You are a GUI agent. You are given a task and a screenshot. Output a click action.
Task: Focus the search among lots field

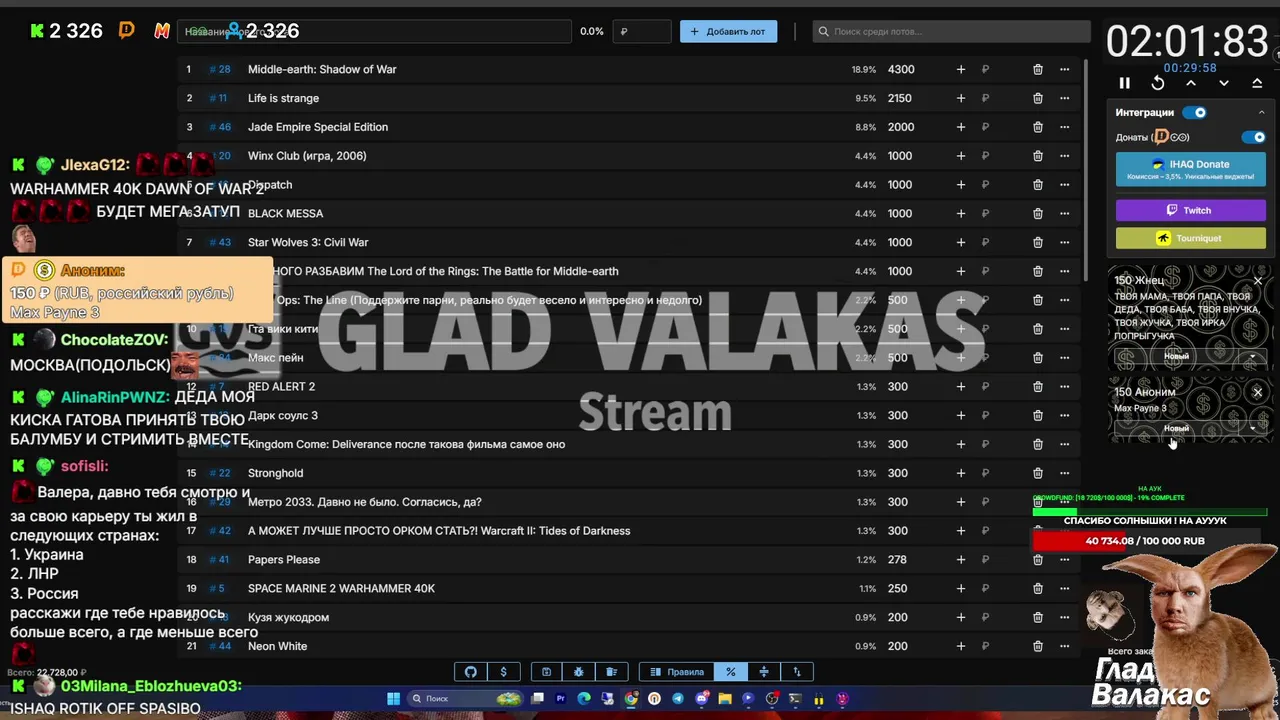click(950, 31)
